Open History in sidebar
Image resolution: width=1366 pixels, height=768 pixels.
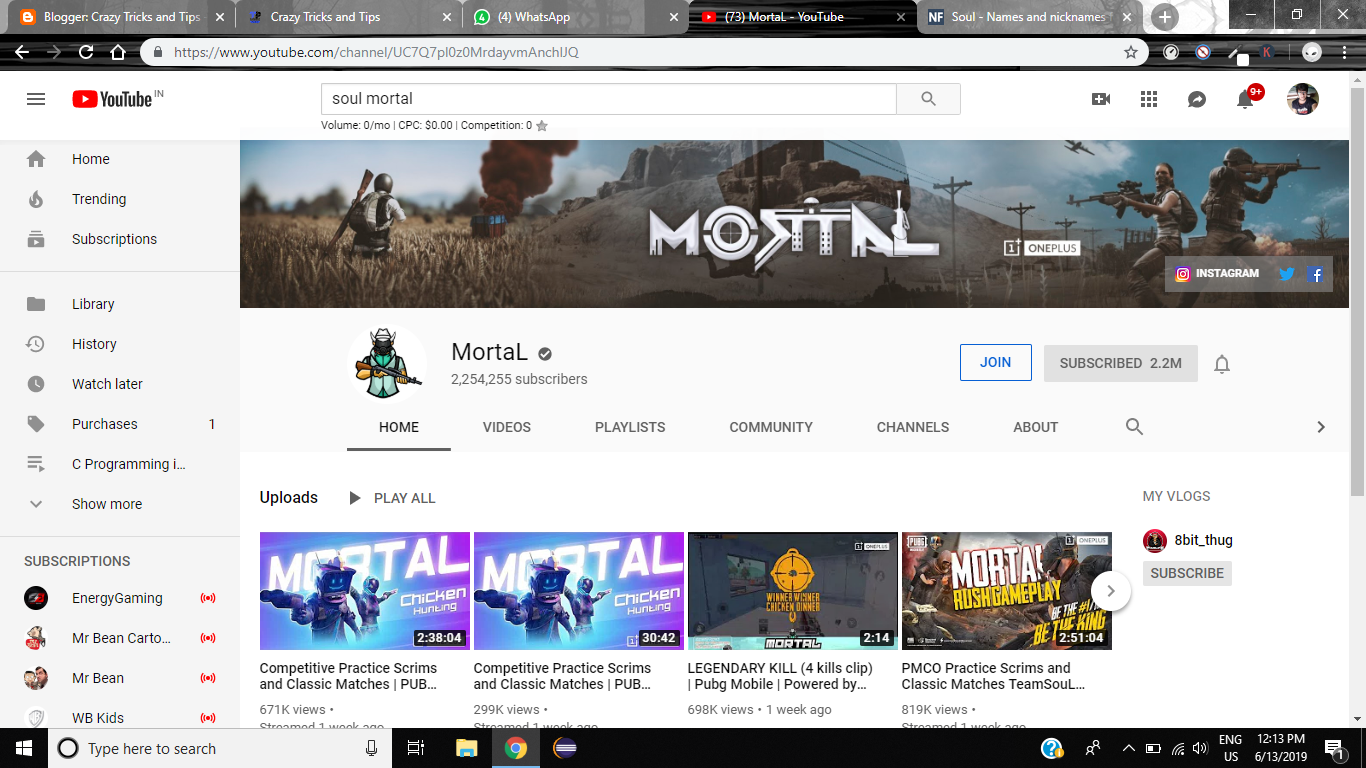point(120,344)
